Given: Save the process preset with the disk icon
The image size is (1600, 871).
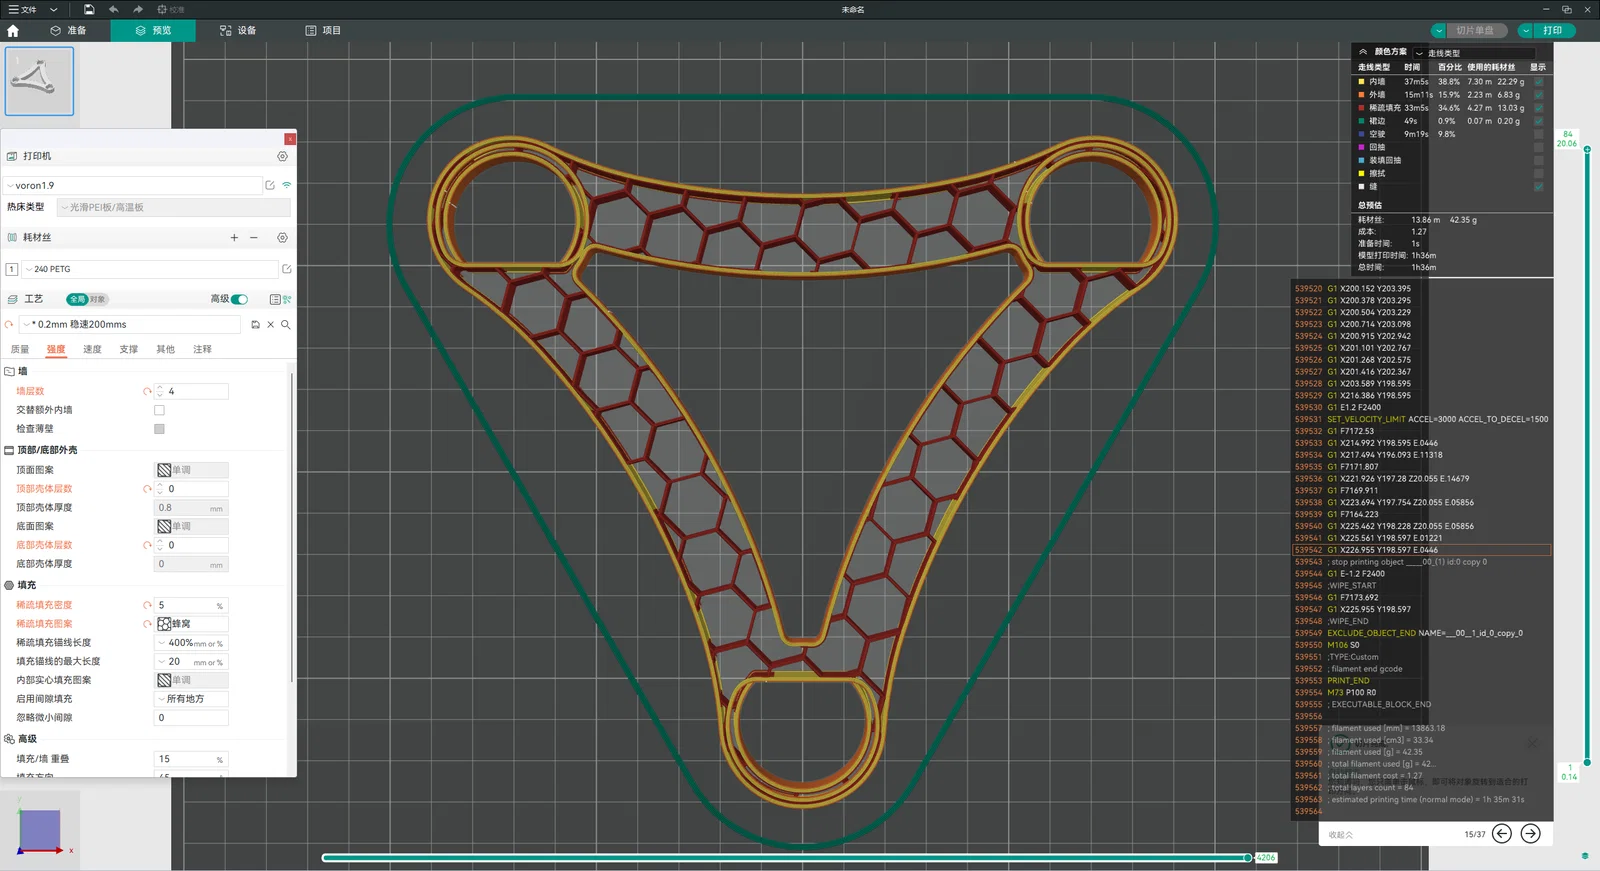Looking at the screenshot, I should [x=255, y=325].
